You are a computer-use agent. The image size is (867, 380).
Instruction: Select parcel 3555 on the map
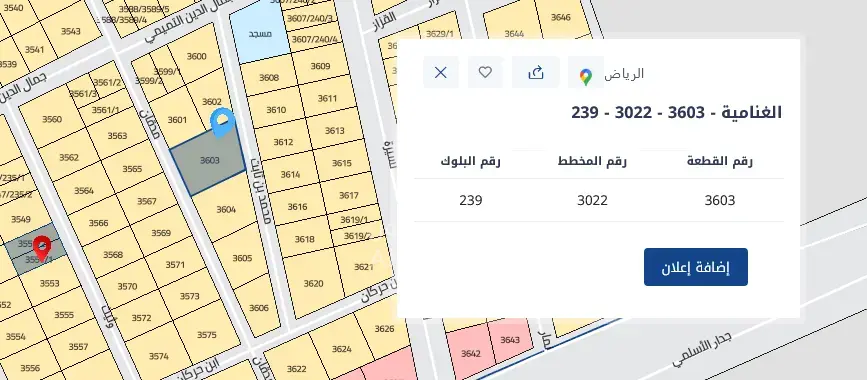pyautogui.click(x=64, y=315)
